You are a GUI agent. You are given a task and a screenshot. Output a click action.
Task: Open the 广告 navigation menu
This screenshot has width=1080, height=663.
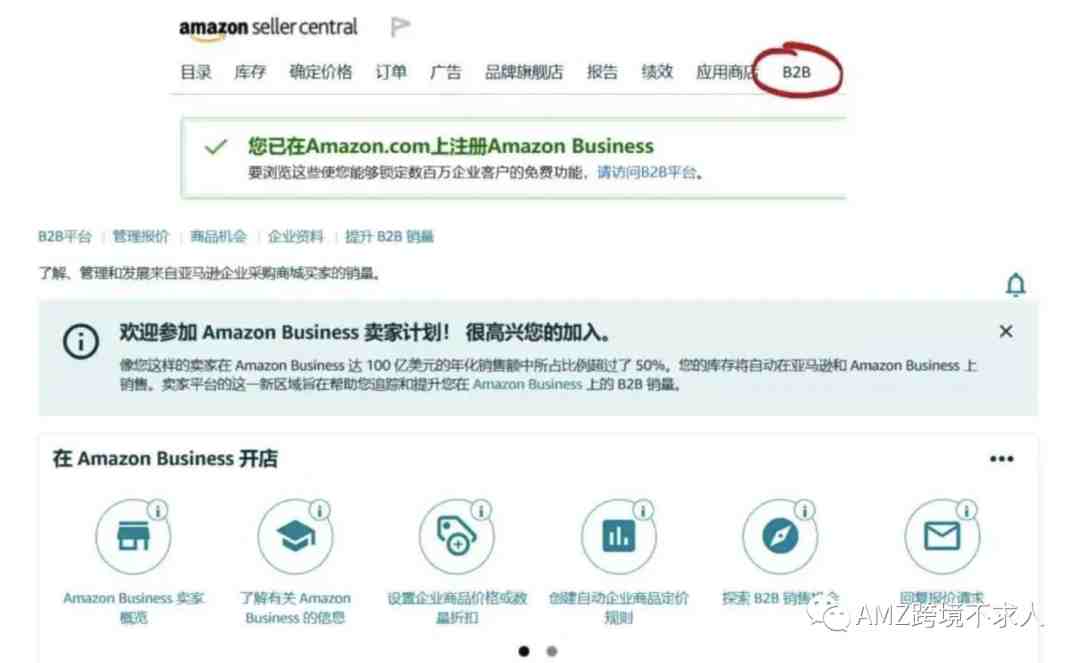[x=446, y=72]
